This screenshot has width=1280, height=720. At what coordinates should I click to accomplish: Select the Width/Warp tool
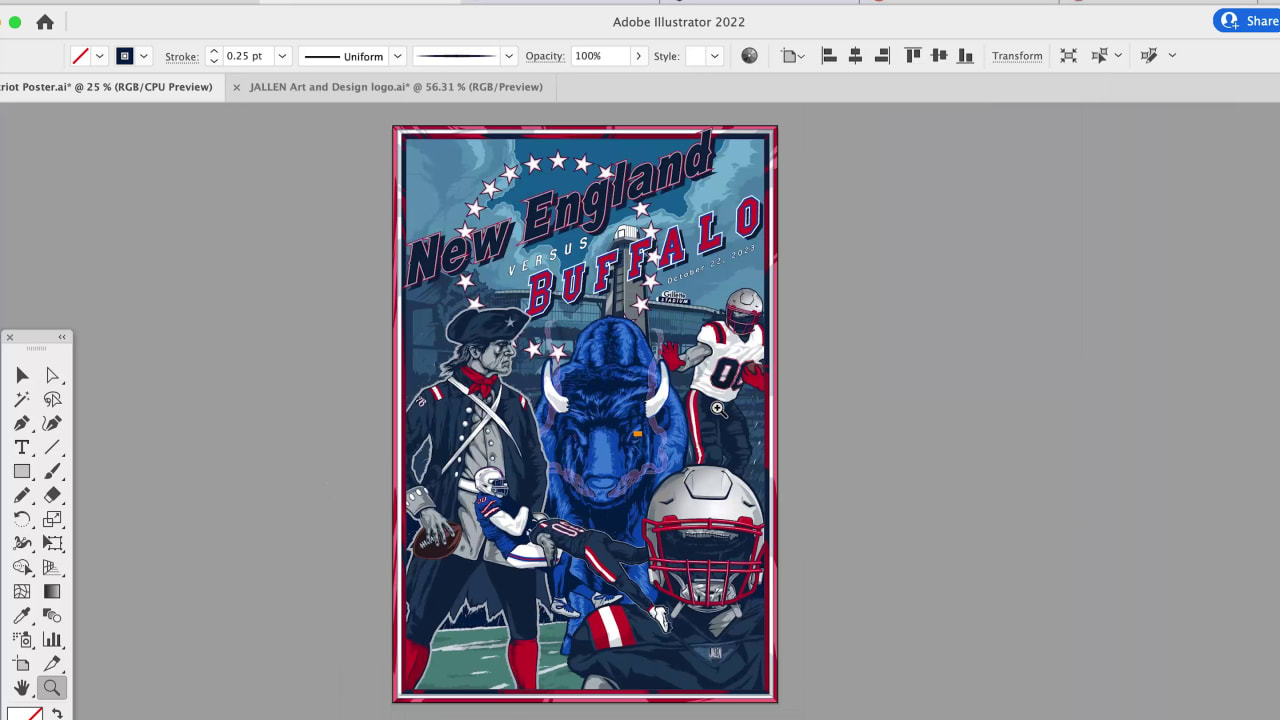(22, 543)
